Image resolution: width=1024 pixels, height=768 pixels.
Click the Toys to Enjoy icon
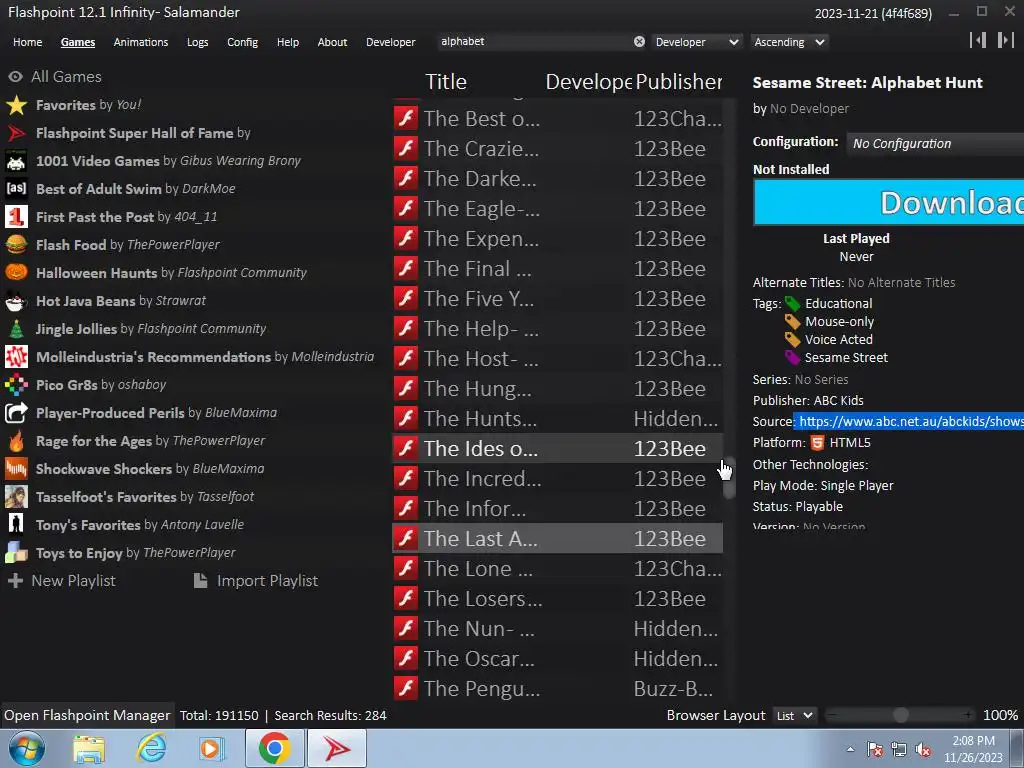(x=16, y=553)
